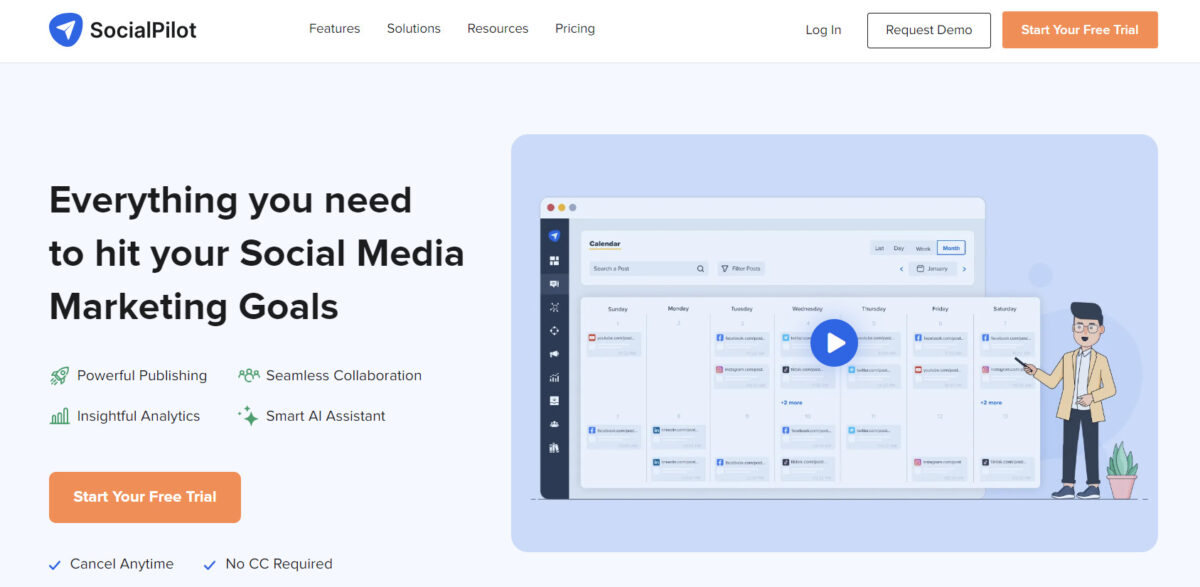This screenshot has width=1200, height=587.
Task: Click the Tuesday column header
Action: click(x=741, y=309)
